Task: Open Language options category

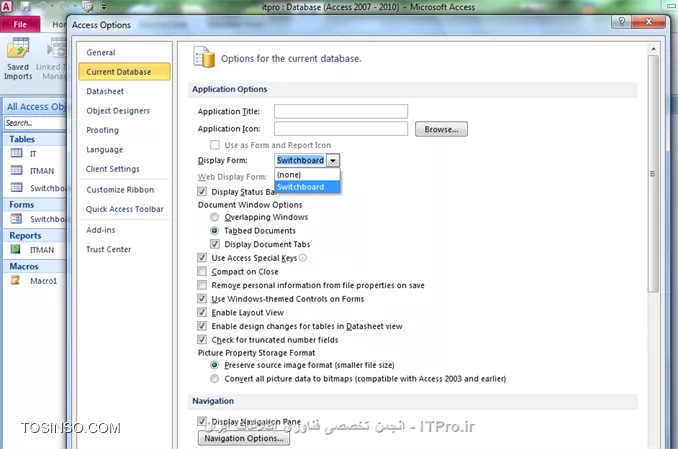Action: click(x=125, y=150)
